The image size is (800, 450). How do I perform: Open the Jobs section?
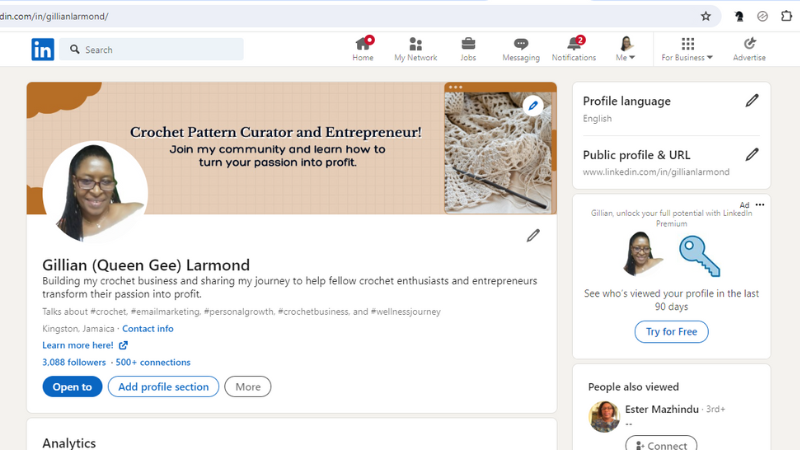(x=468, y=49)
